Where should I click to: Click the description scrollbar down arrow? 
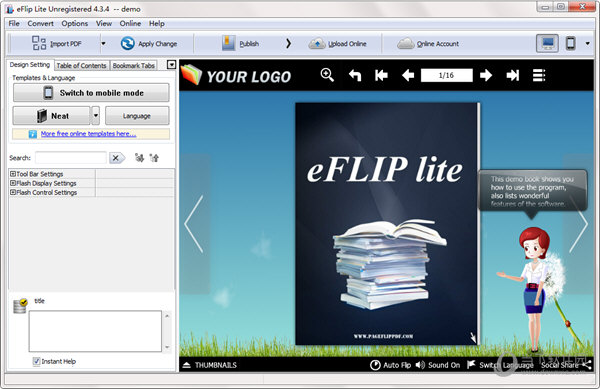tap(167, 347)
